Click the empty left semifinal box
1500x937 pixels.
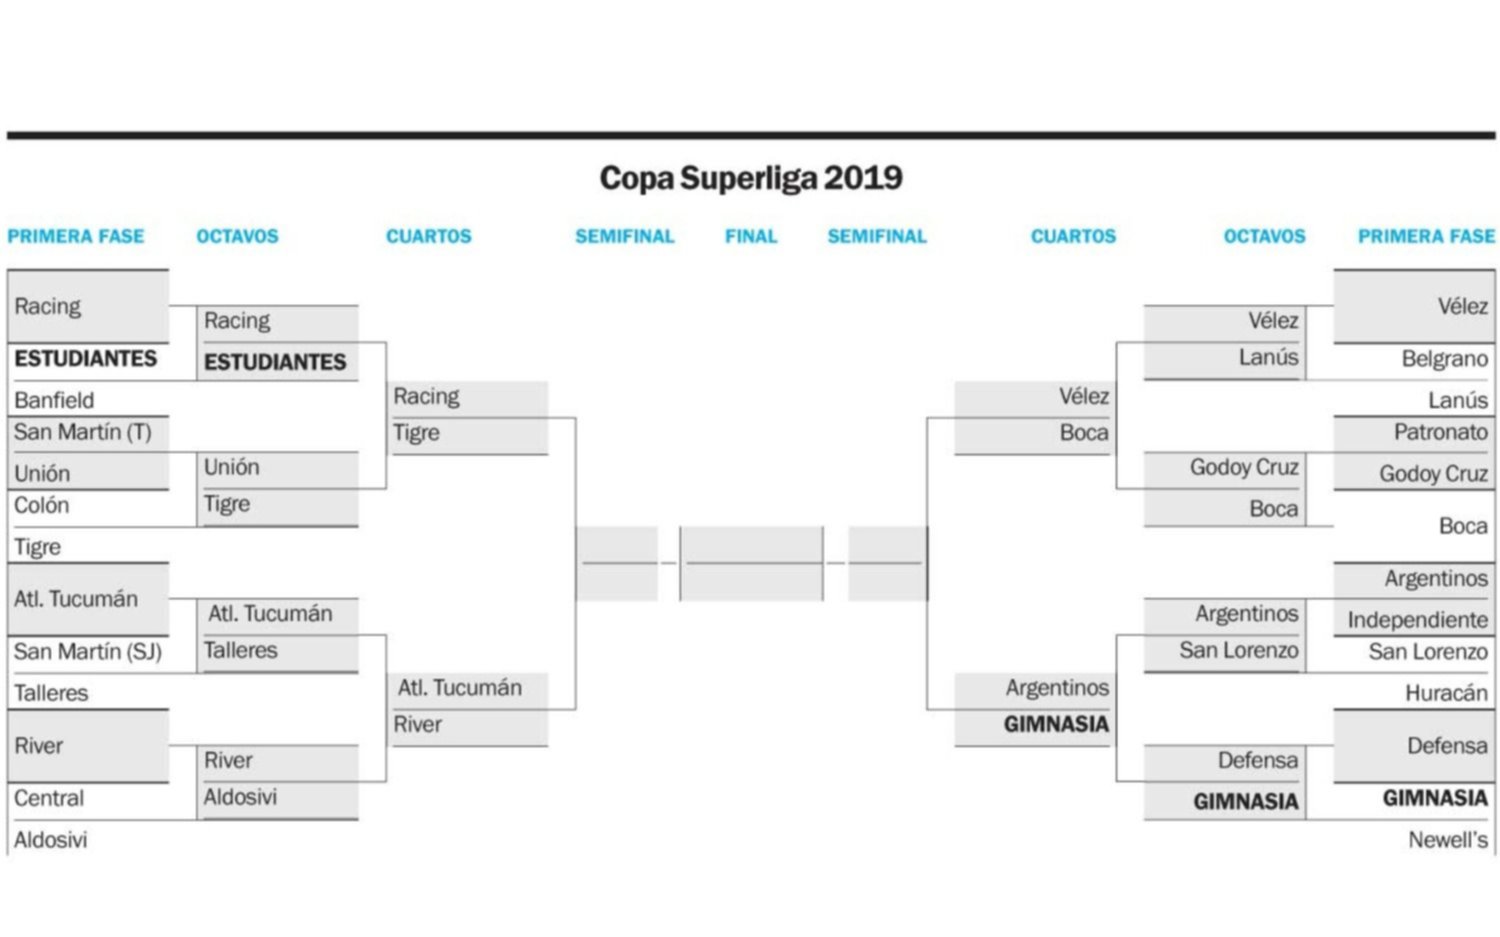pos(616,563)
